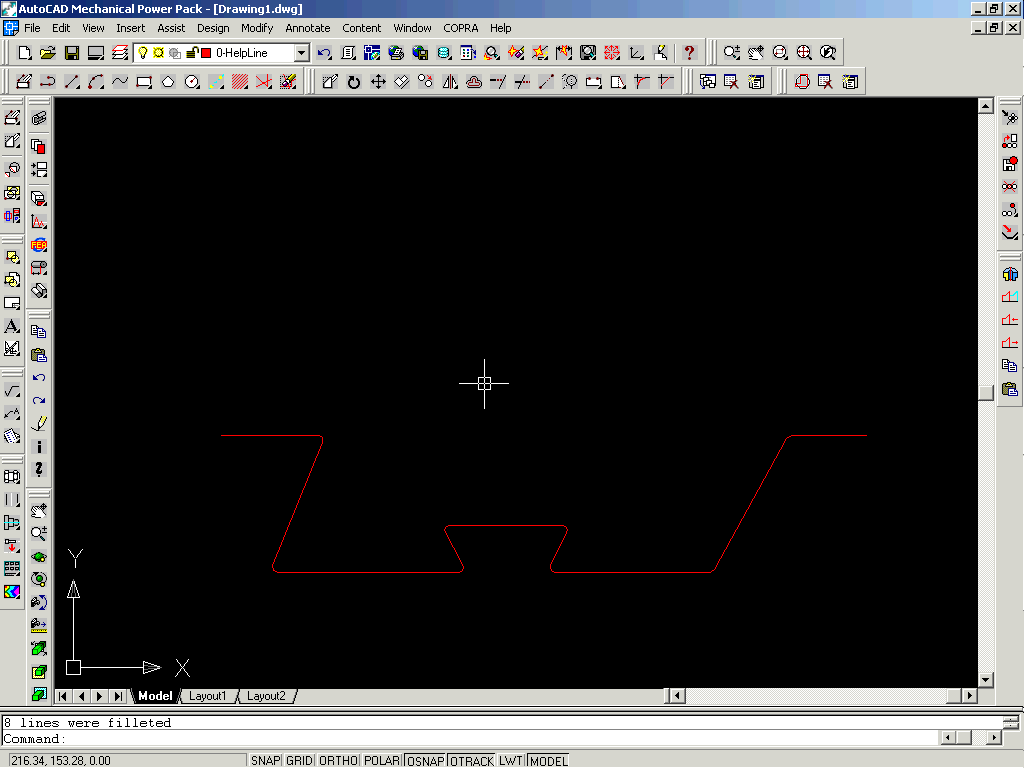Open the layer manager stacked-sheets icon
The image size is (1024, 768).
(x=120, y=53)
